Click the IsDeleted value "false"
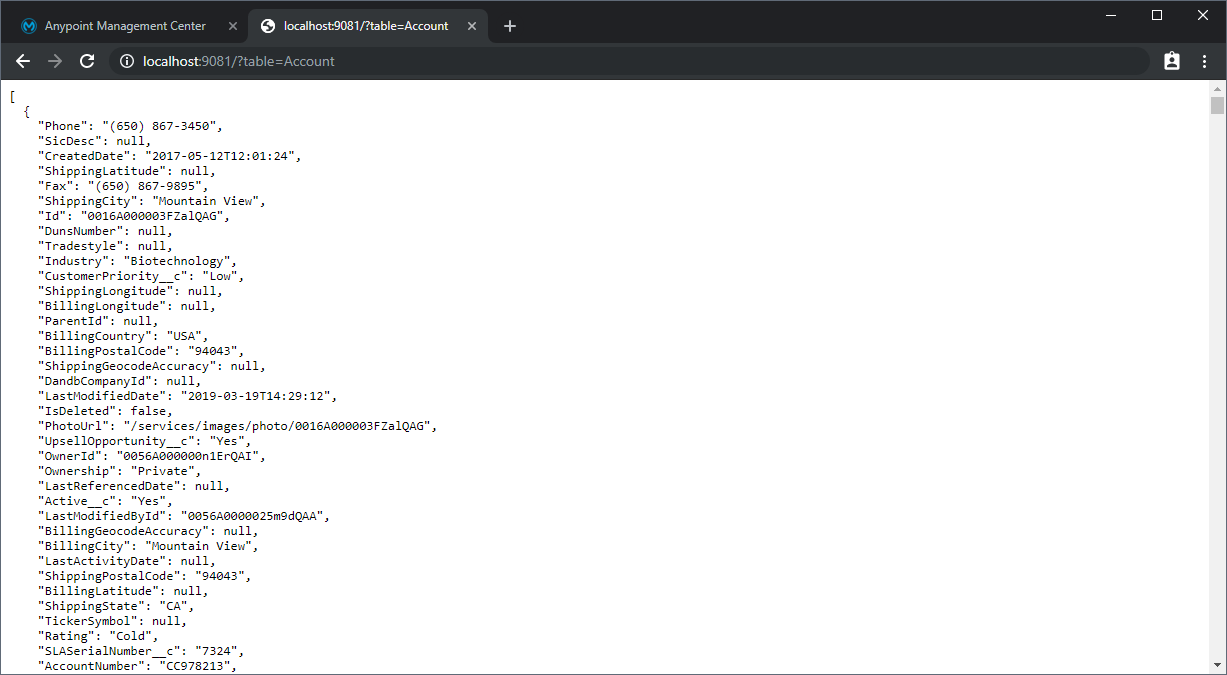 click(x=147, y=411)
